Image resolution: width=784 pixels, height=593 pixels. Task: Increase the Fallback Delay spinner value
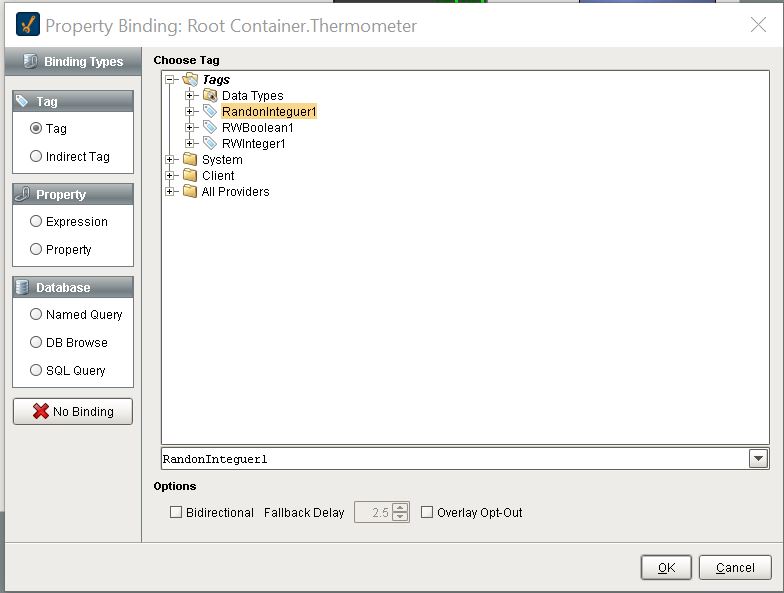point(401,508)
